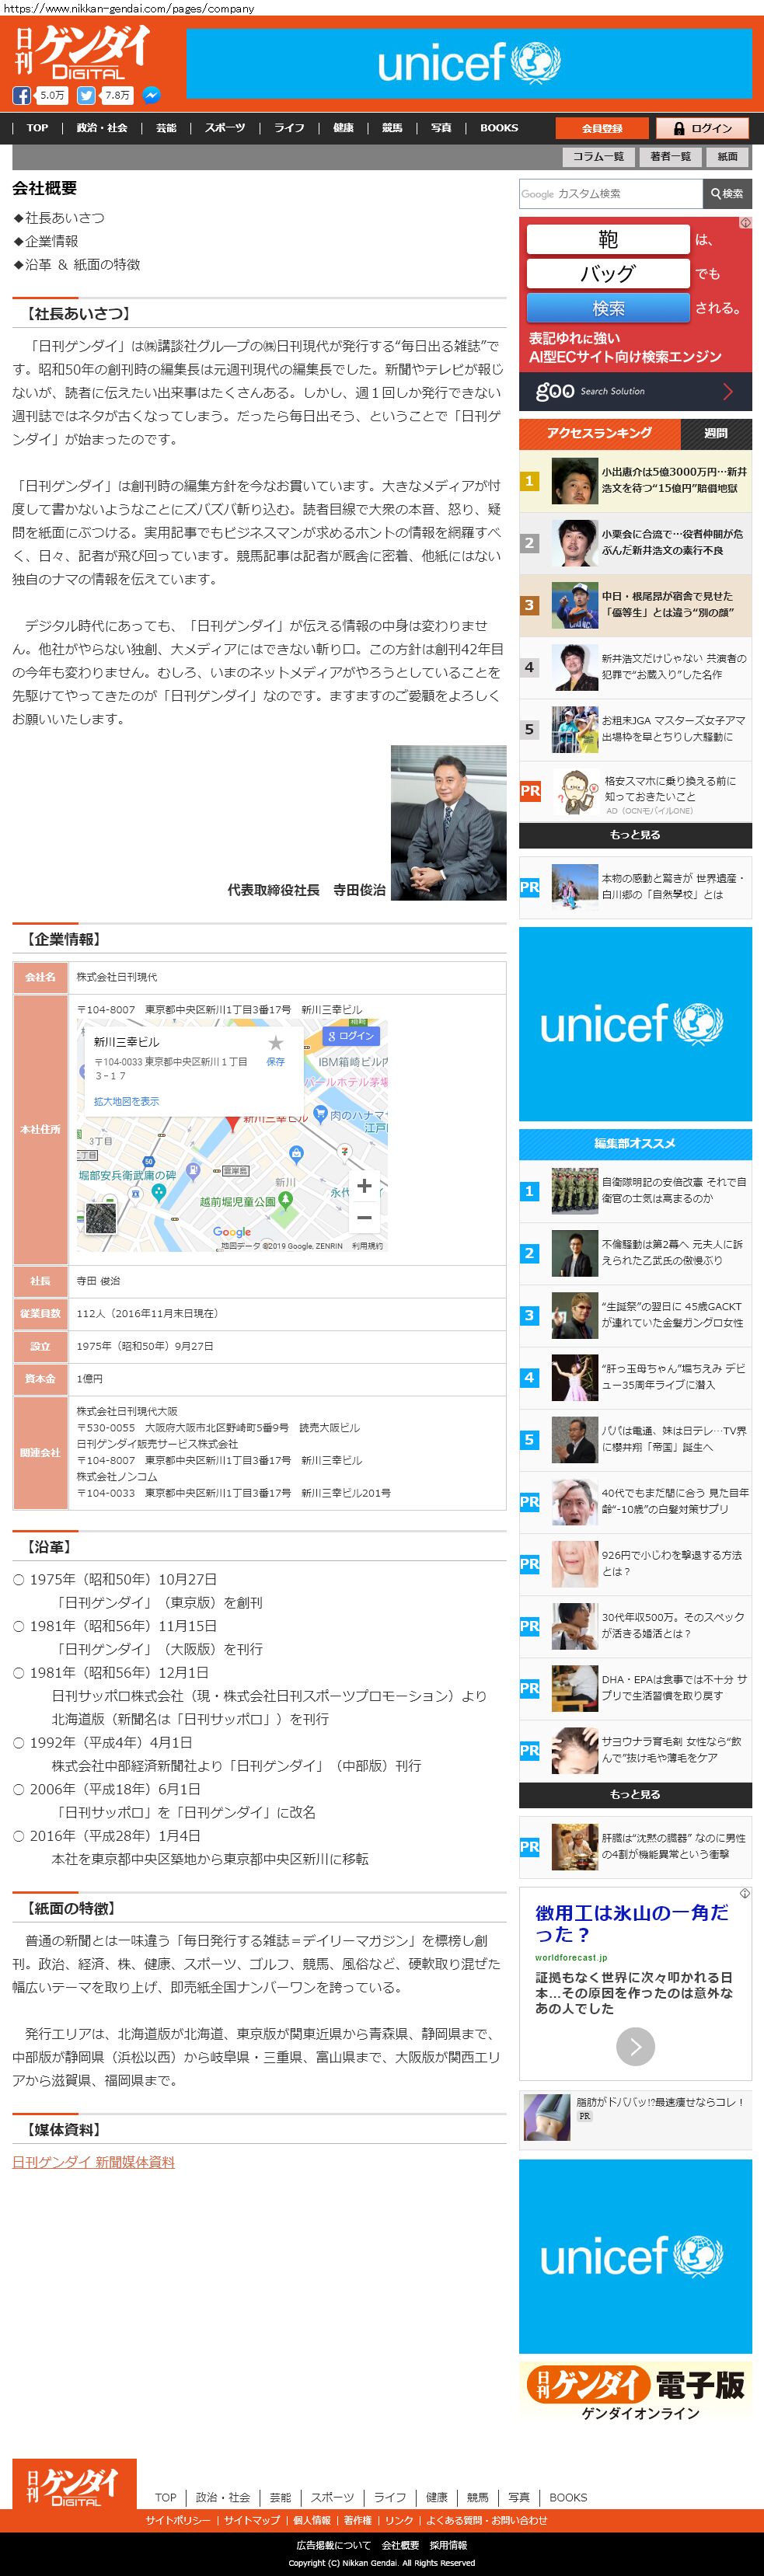Viewport: 764px width, 2576px height.
Task: Click the Facebook share icon in header
Action: coord(21,96)
